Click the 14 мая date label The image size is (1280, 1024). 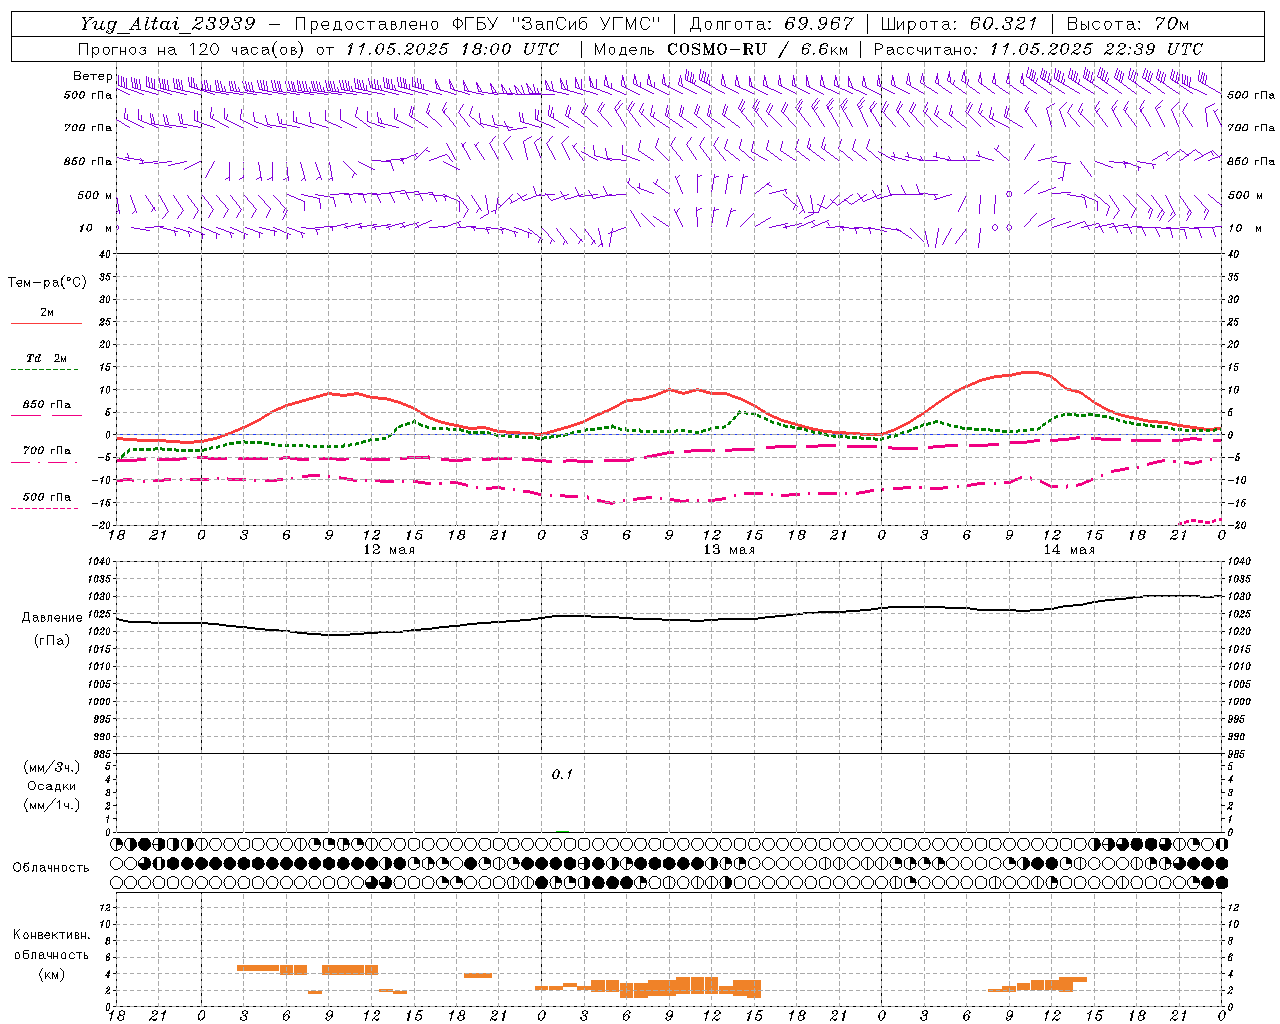click(1069, 550)
